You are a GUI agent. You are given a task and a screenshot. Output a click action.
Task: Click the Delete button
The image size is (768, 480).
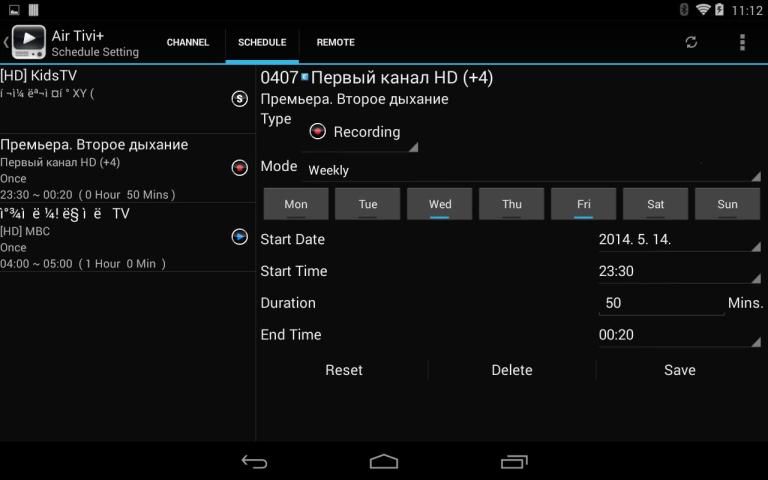512,370
